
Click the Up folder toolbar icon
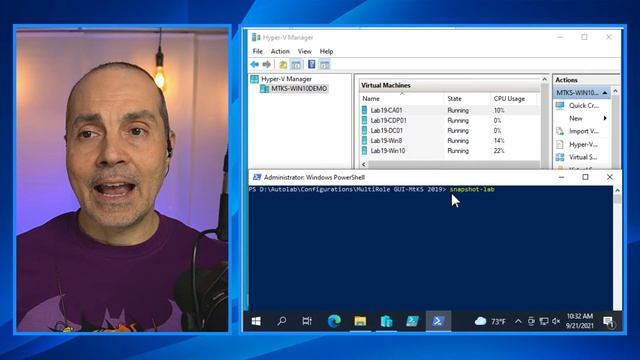tap(283, 64)
